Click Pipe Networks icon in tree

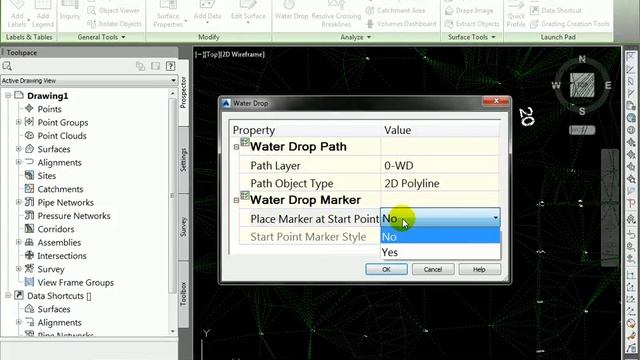[29, 202]
